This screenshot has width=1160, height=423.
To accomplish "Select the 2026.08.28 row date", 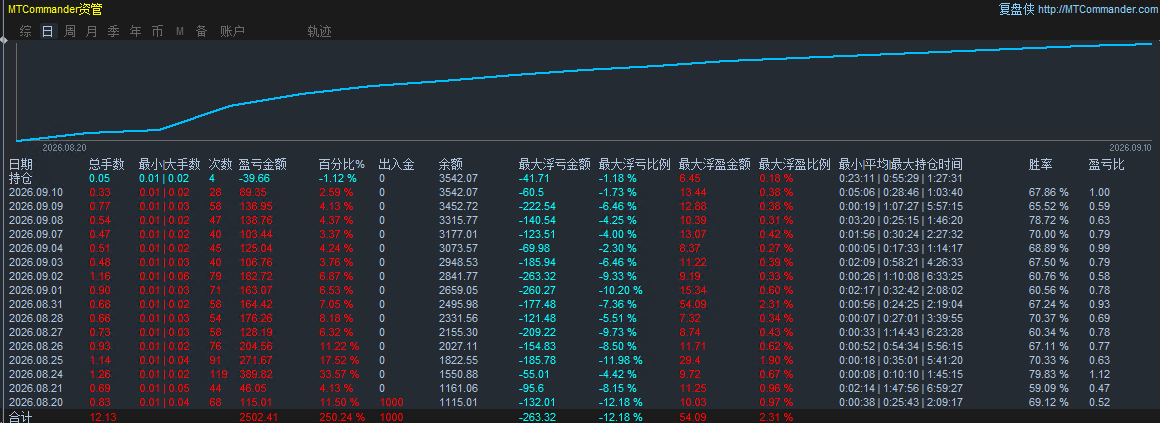I will [35, 318].
